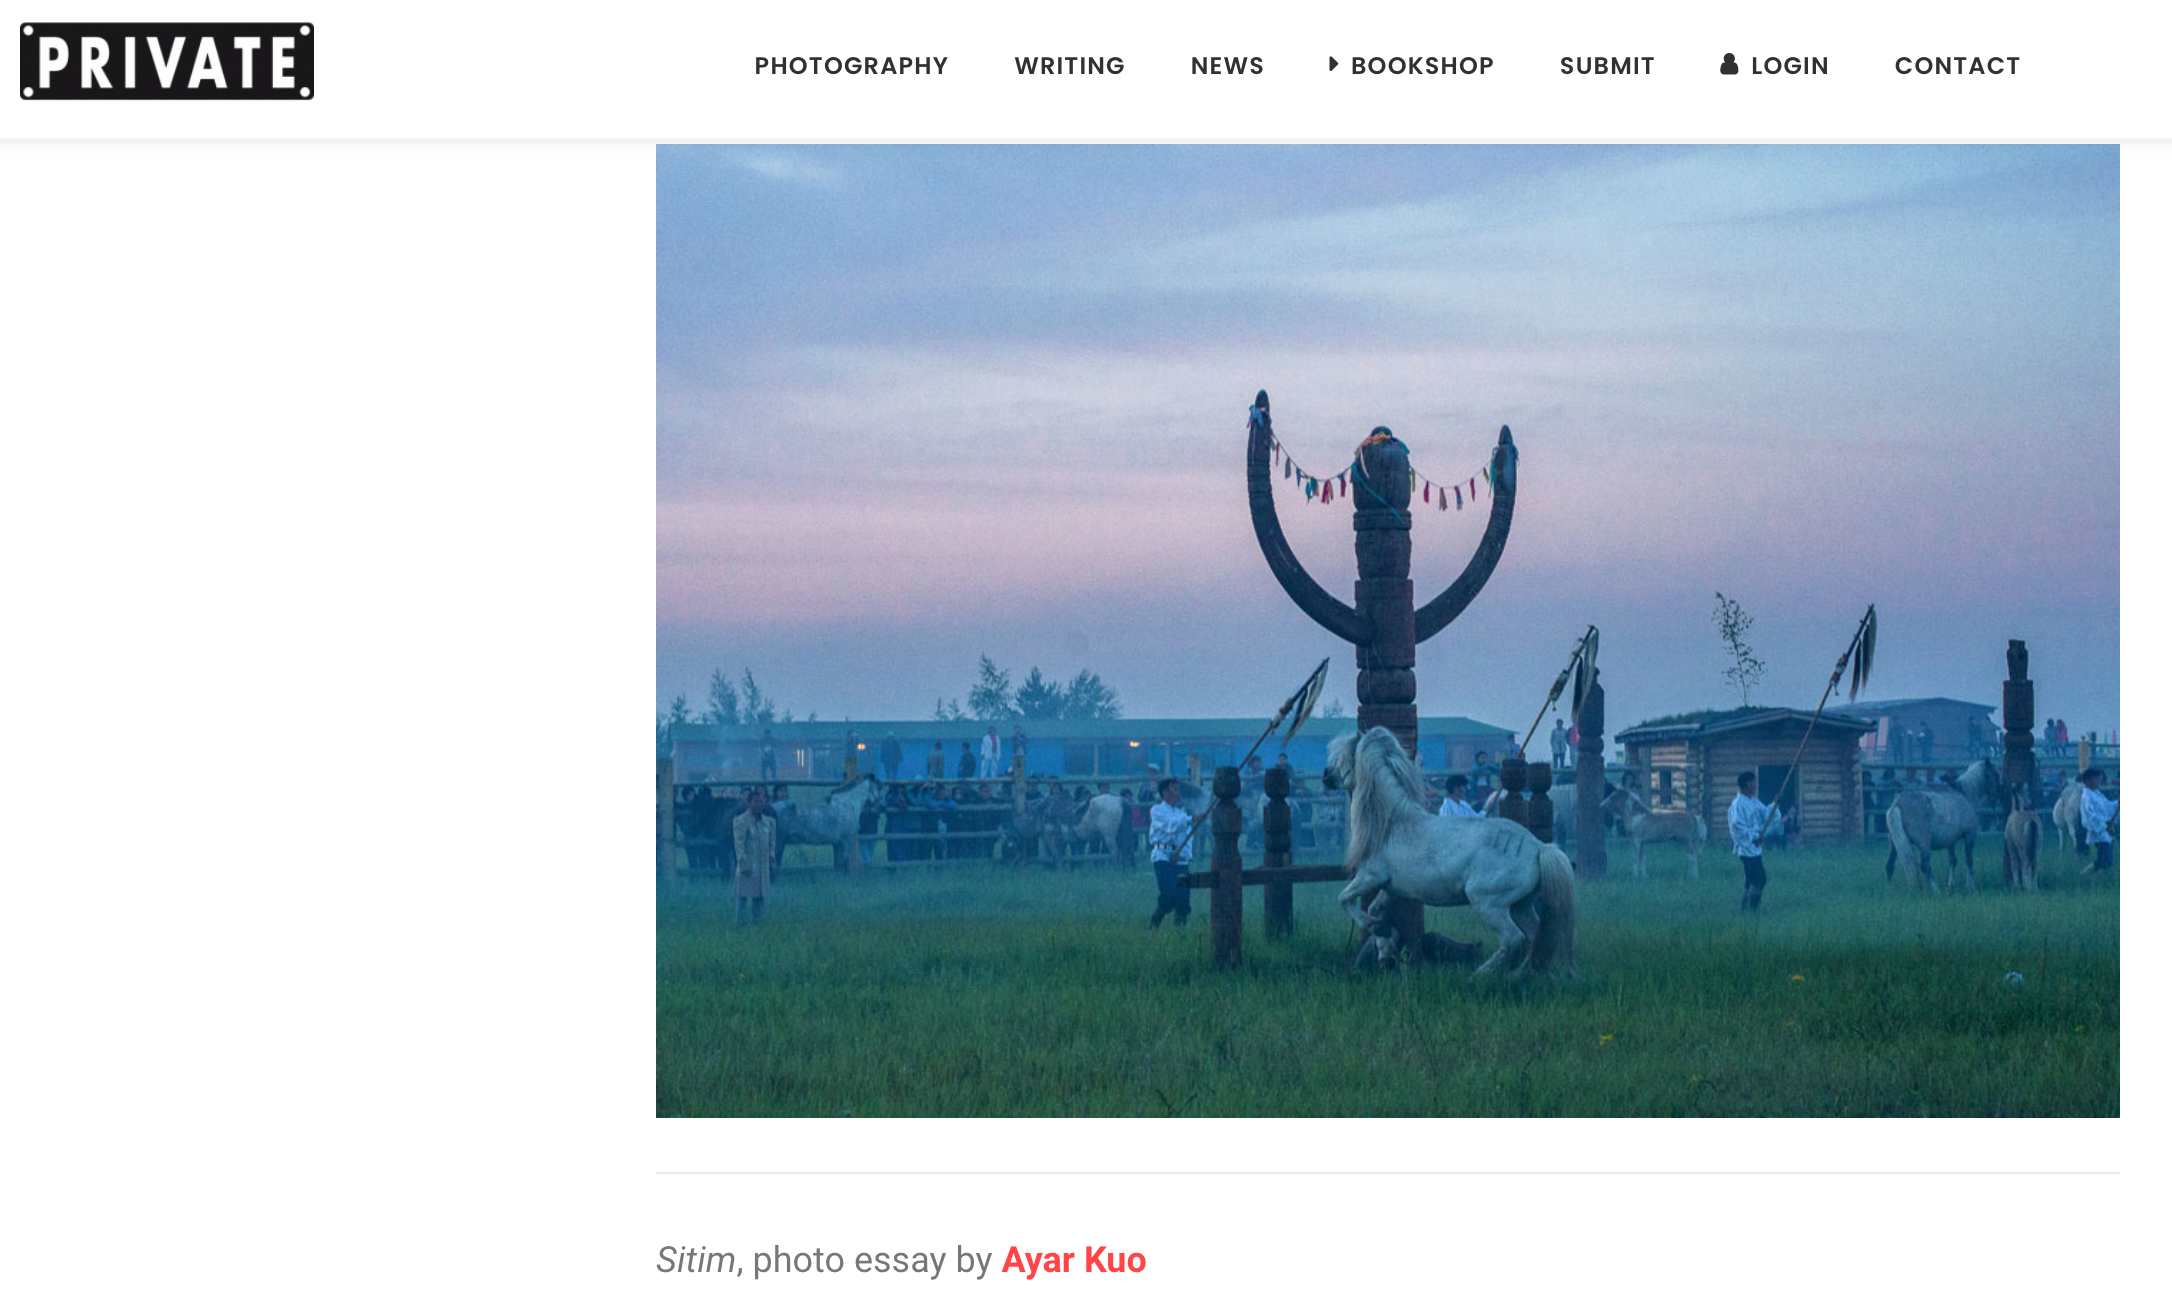Viewport: 2172px width, 1290px height.
Task: Open the BOOKSHOP menu
Action: [x=1422, y=66]
